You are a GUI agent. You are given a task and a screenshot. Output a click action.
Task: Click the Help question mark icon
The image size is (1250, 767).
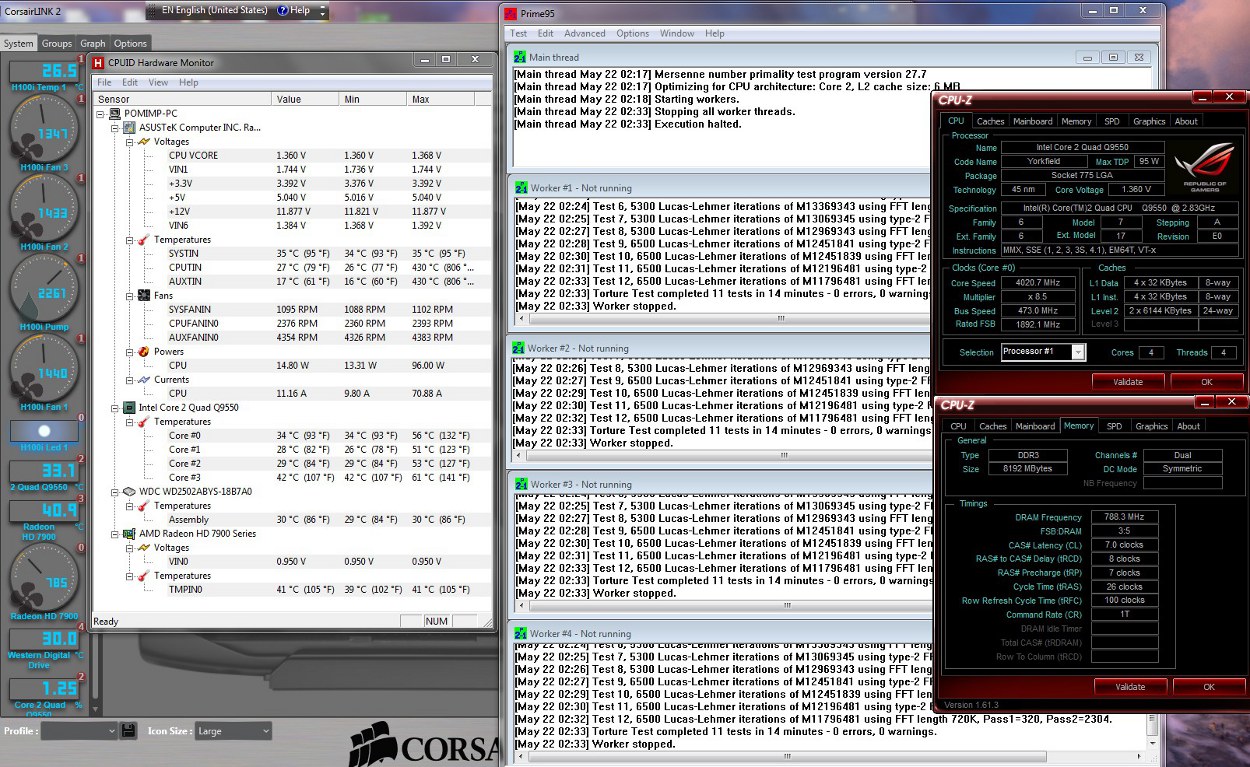282,10
